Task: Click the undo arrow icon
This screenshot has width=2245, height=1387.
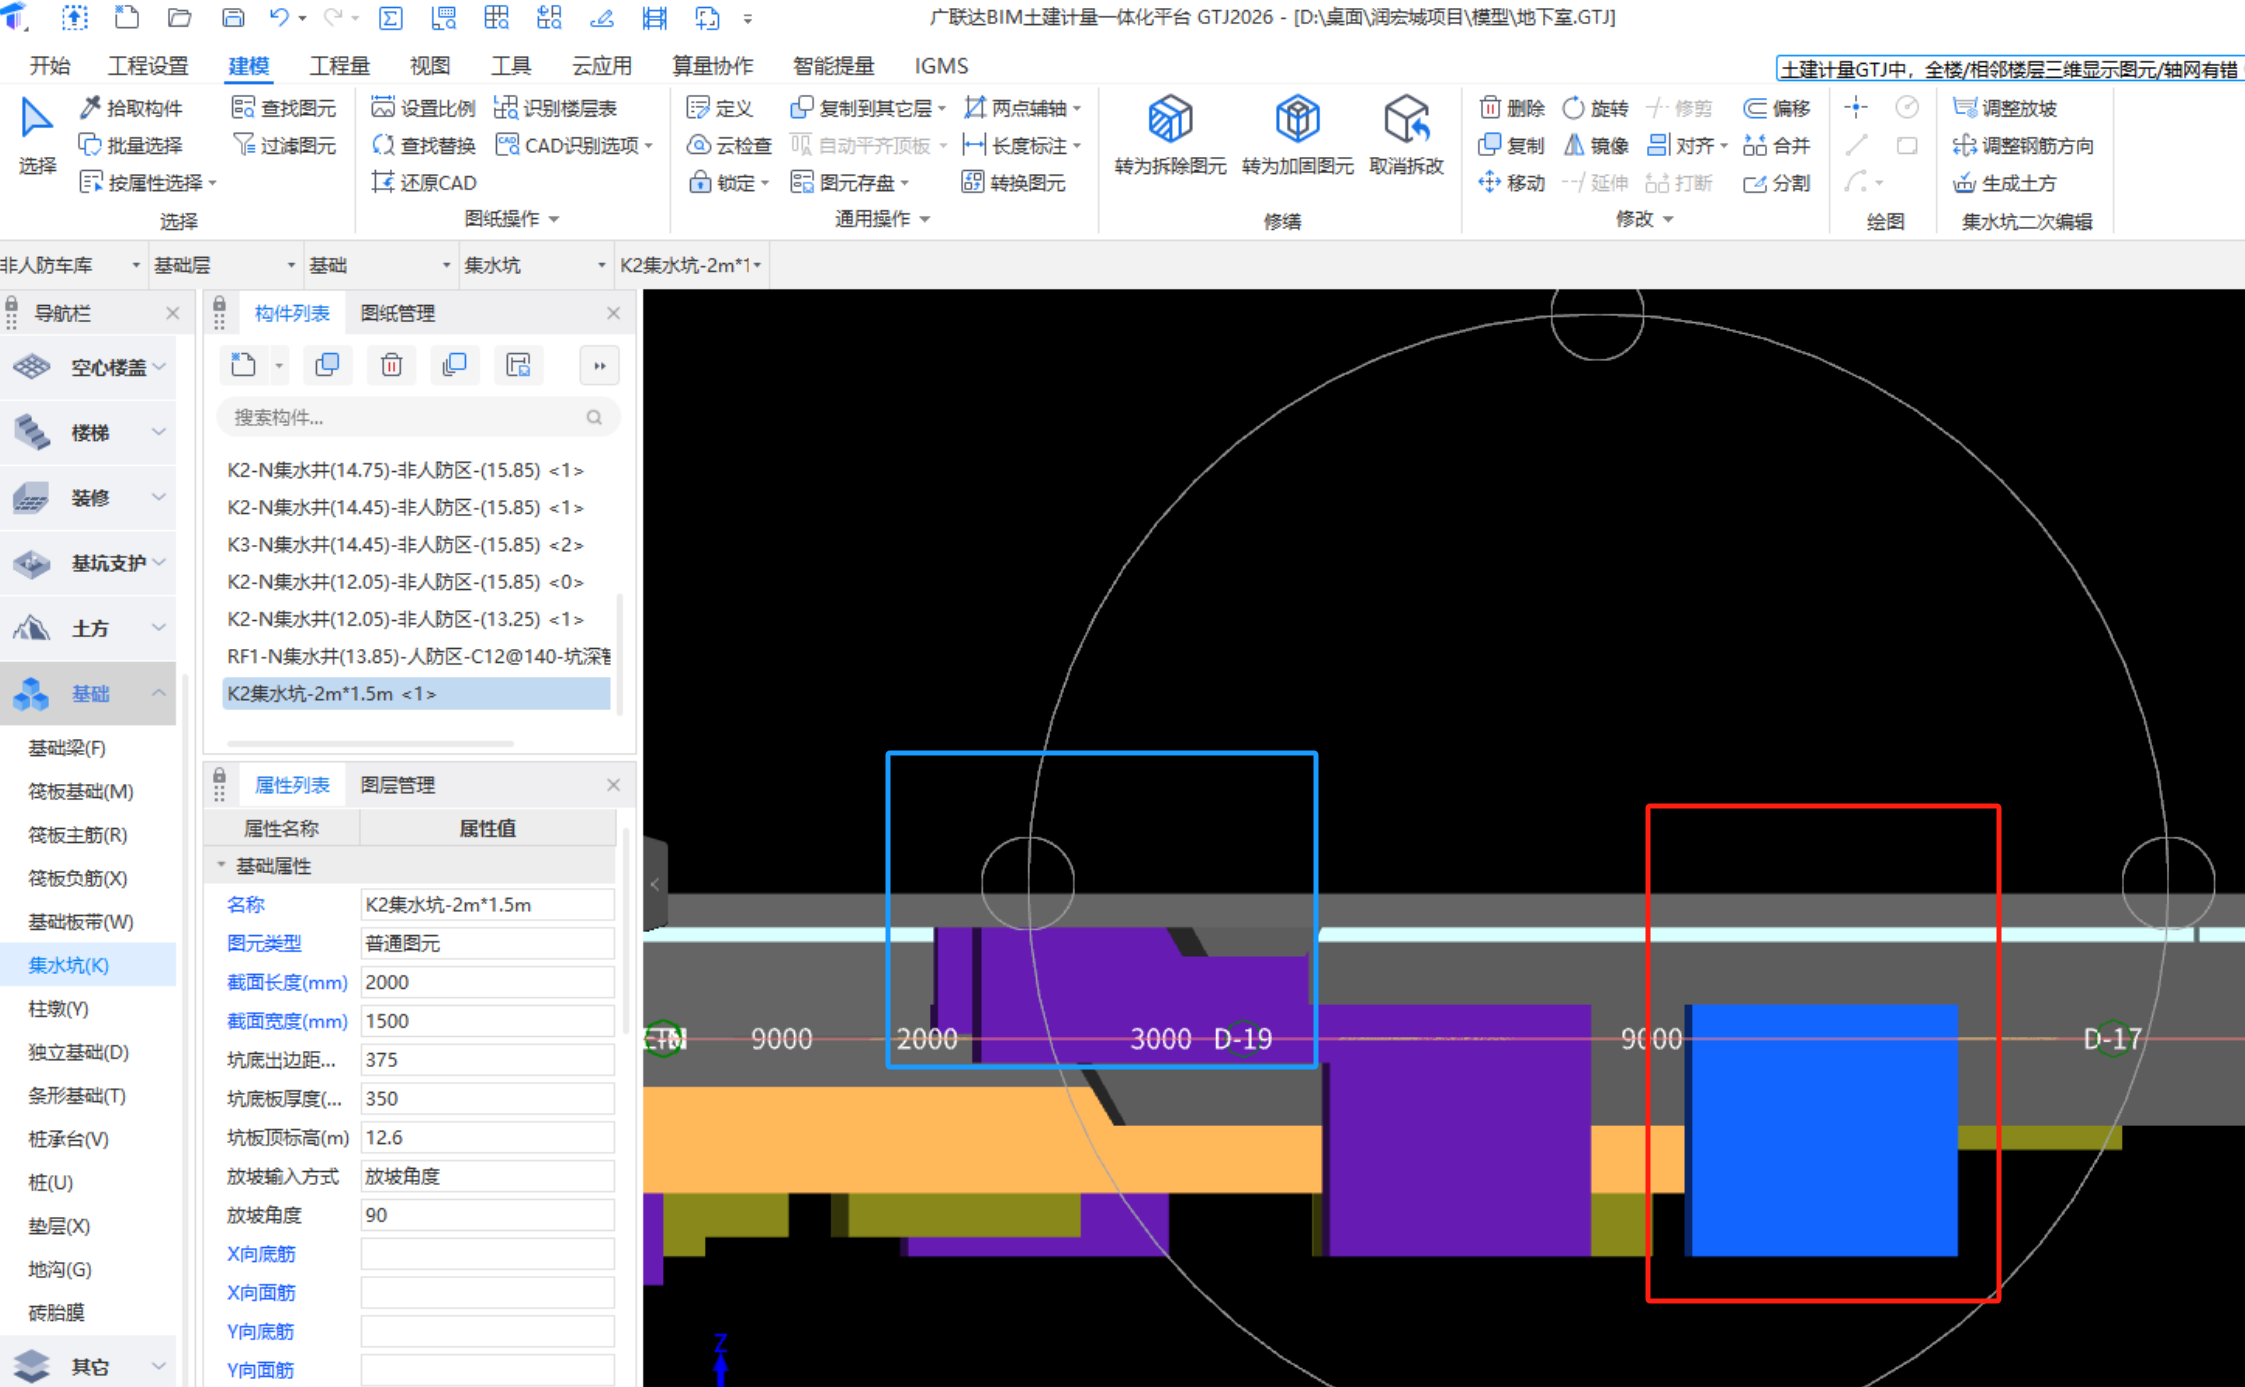Action: point(280,17)
